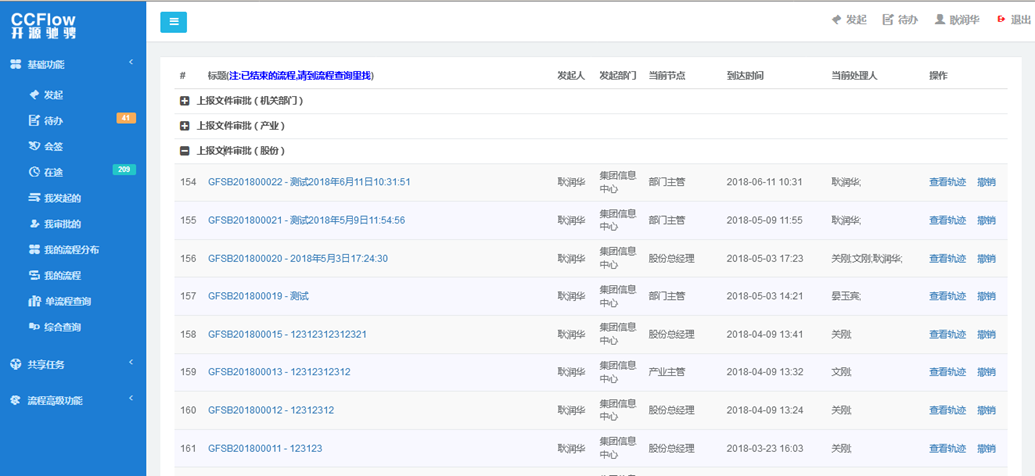
Task: Expand the 上报文件审批（产业）group
Action: pyautogui.click(x=184, y=126)
